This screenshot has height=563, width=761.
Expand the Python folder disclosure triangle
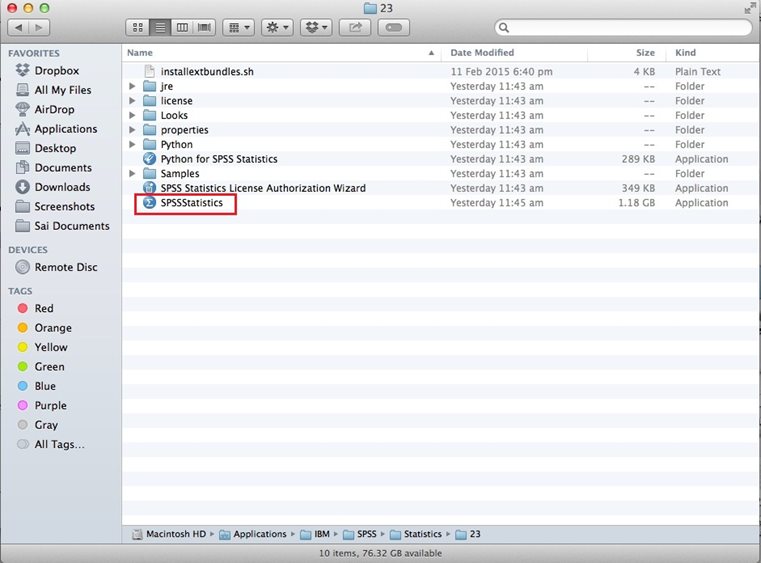click(x=133, y=145)
